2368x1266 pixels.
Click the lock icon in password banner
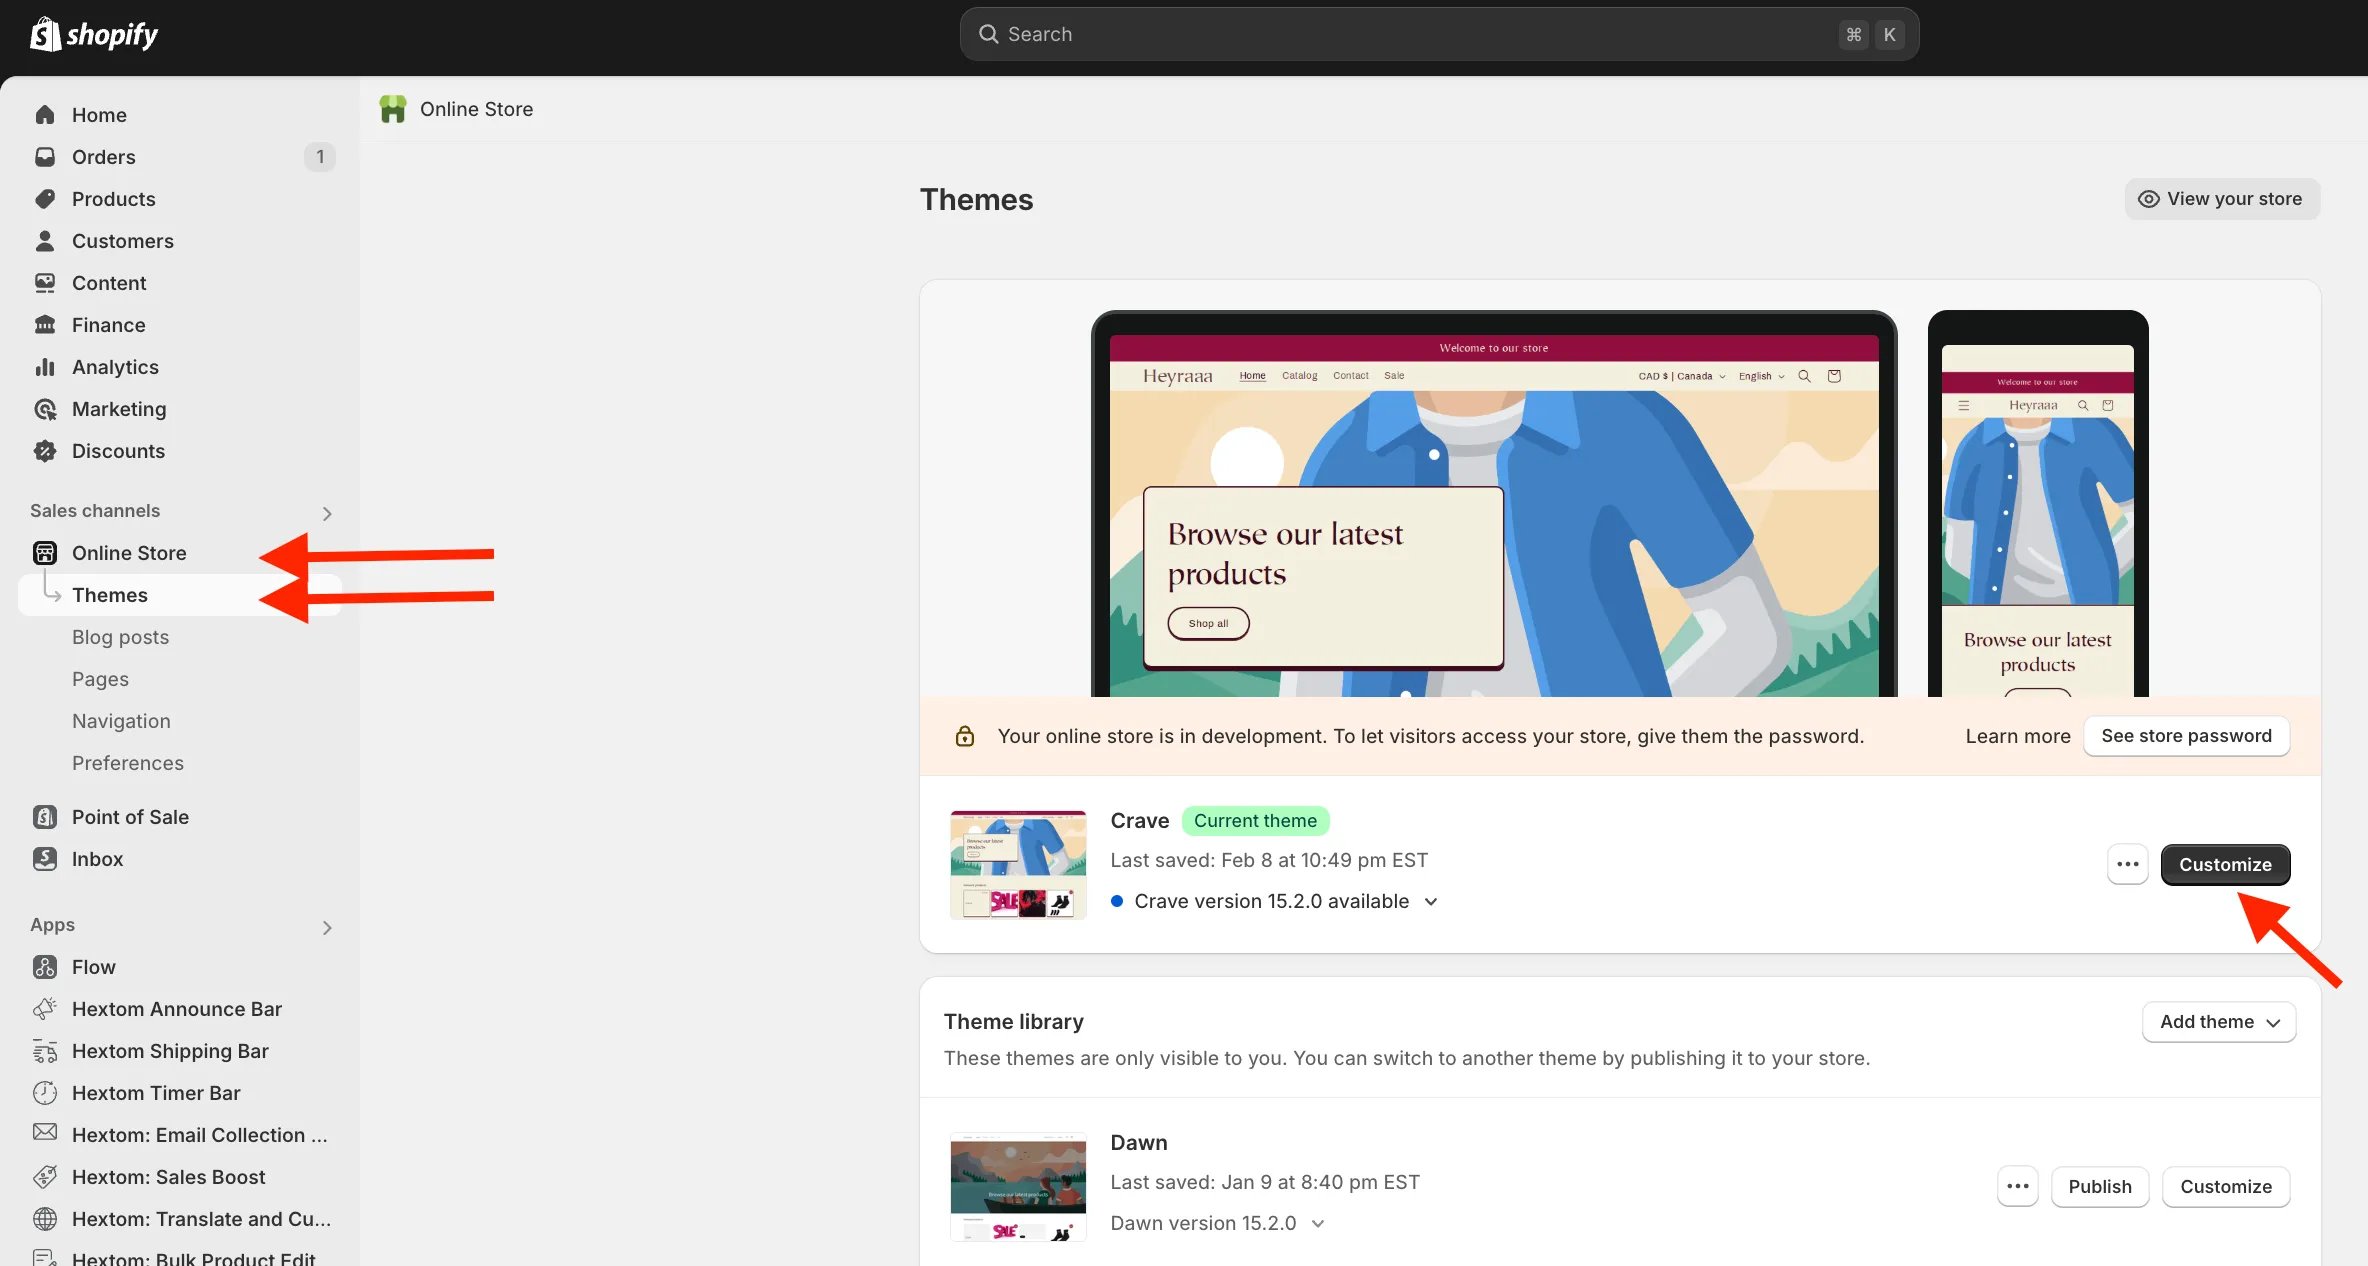pyautogui.click(x=965, y=736)
